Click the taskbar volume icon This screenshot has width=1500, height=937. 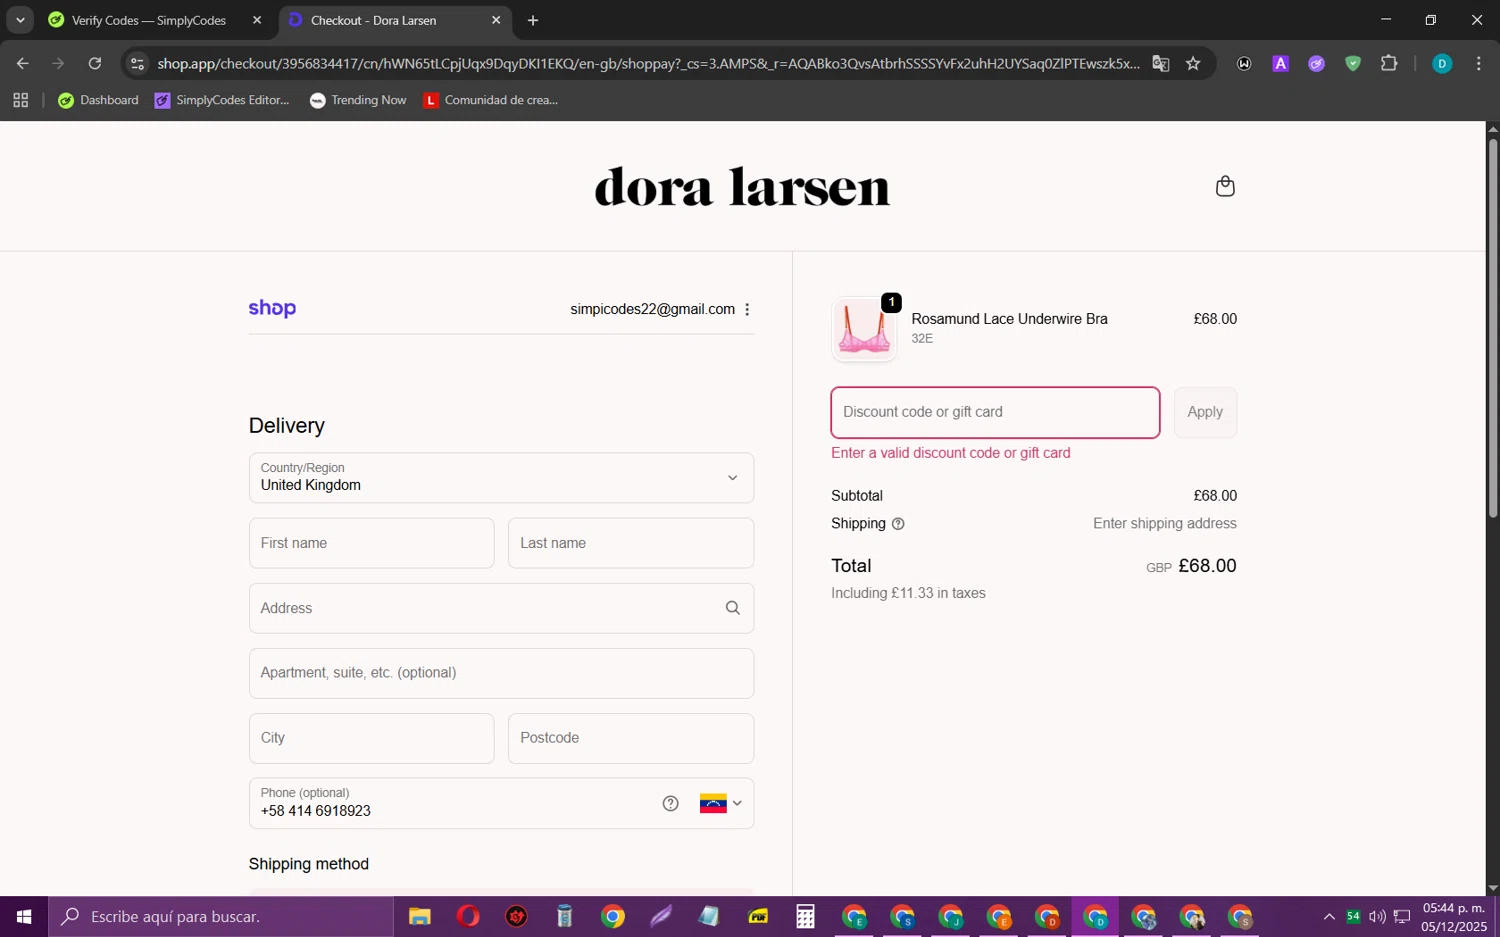(x=1377, y=917)
